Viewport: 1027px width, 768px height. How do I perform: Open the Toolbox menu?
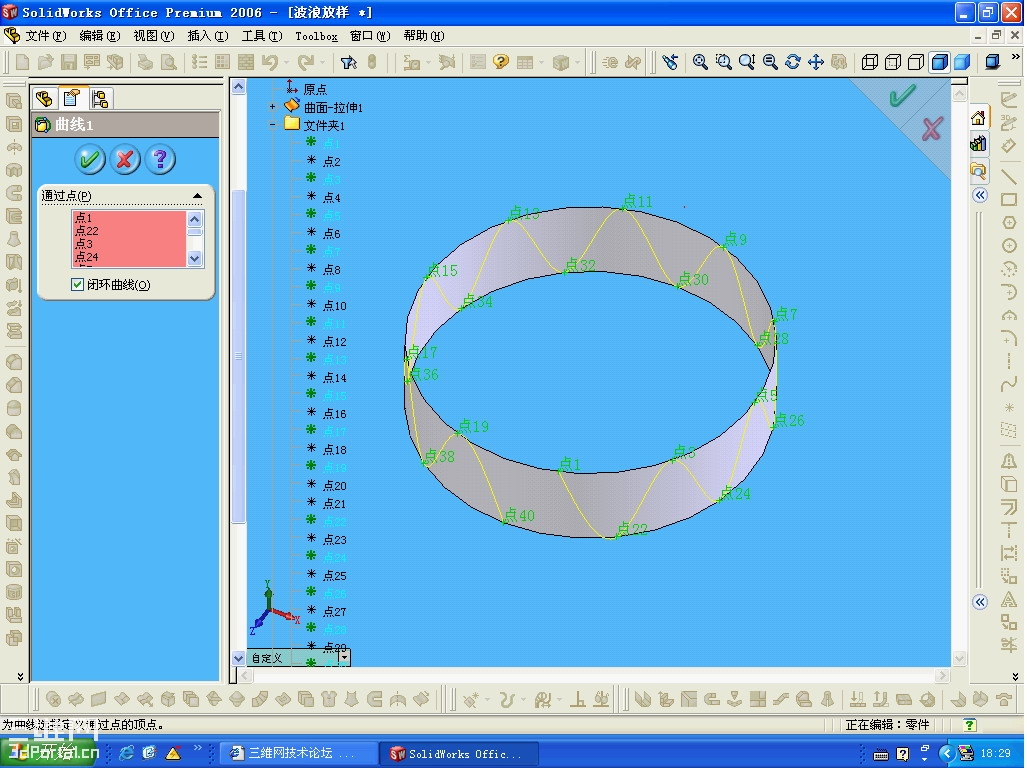pyautogui.click(x=316, y=36)
